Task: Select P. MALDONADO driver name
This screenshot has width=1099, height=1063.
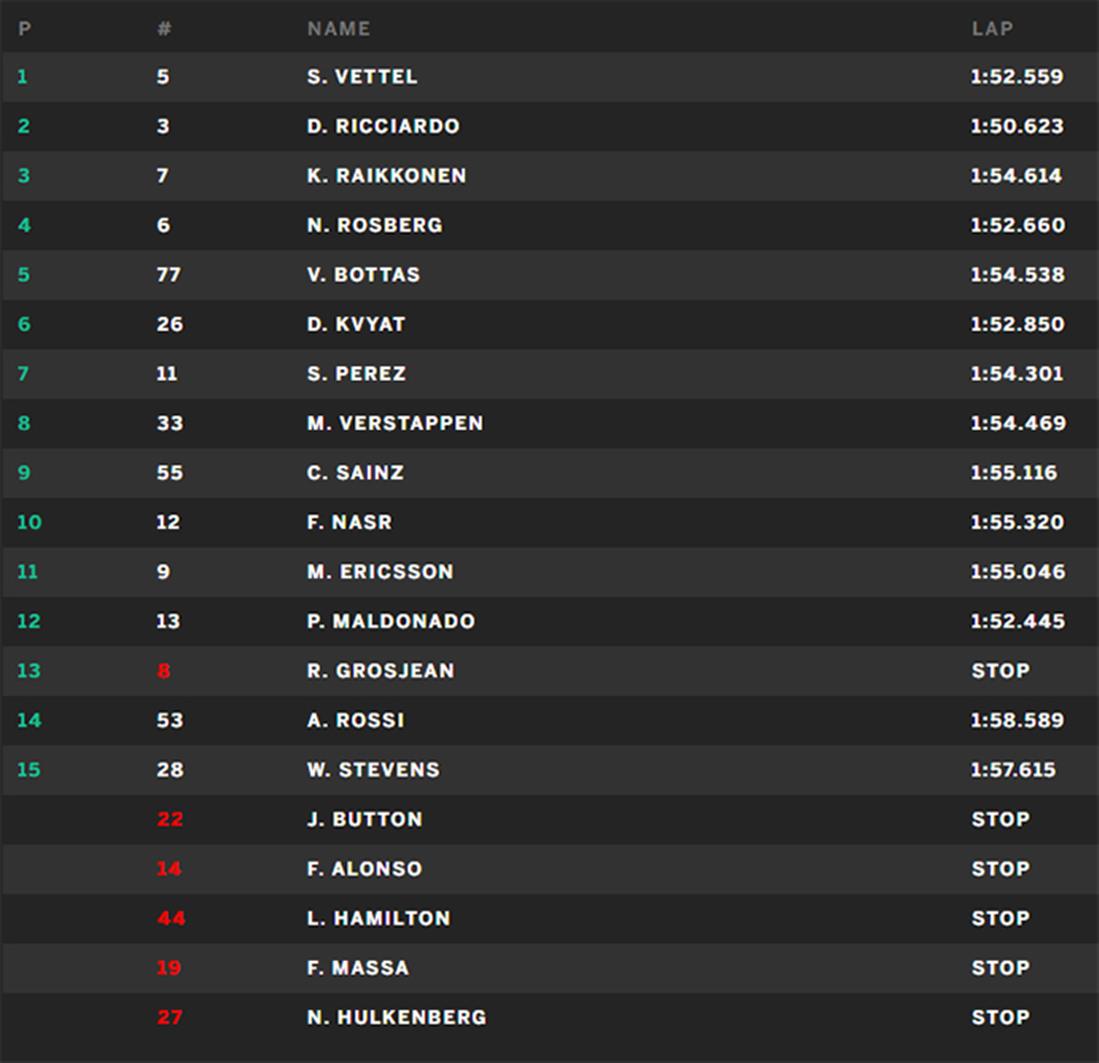Action: 390,621
